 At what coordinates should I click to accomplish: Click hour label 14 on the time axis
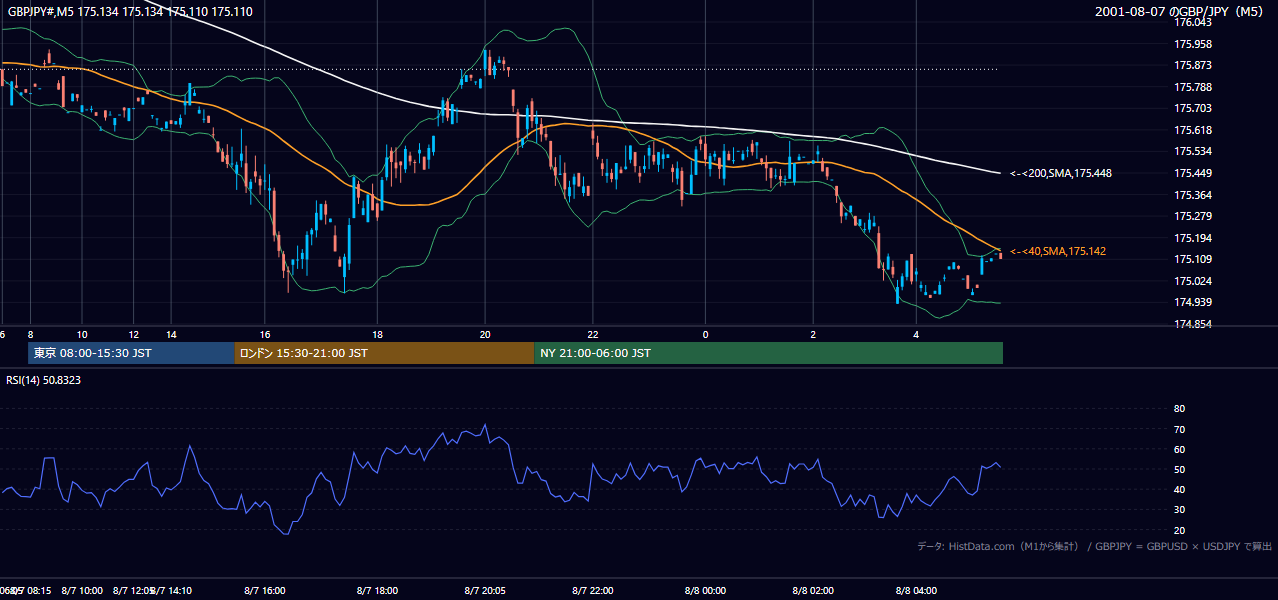pyautogui.click(x=171, y=334)
